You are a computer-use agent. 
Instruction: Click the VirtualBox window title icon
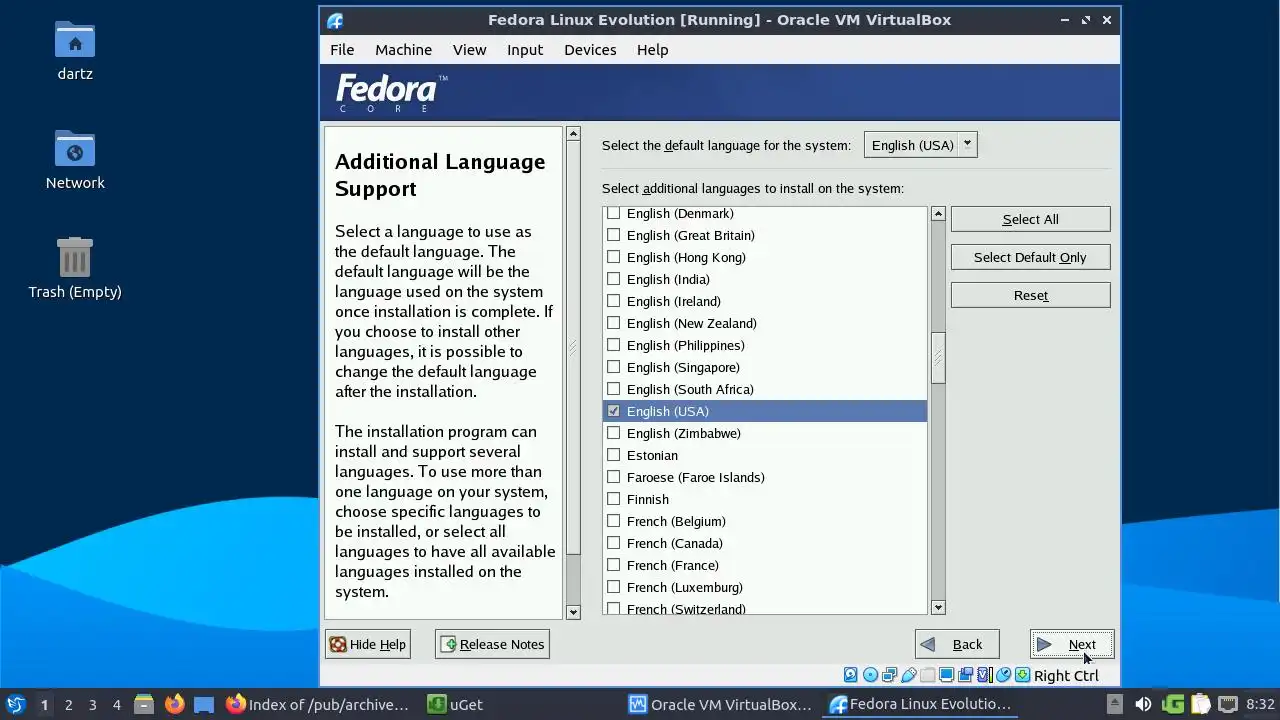(x=335, y=20)
